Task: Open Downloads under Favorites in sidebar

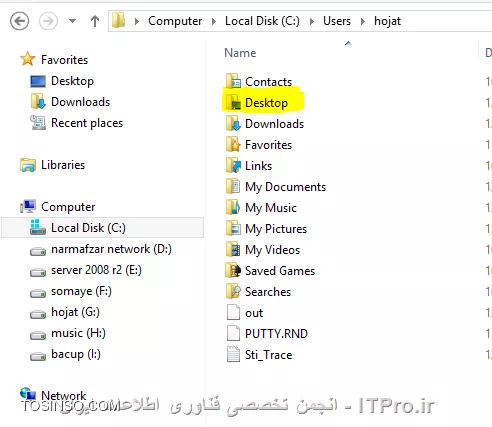Action: click(x=80, y=102)
